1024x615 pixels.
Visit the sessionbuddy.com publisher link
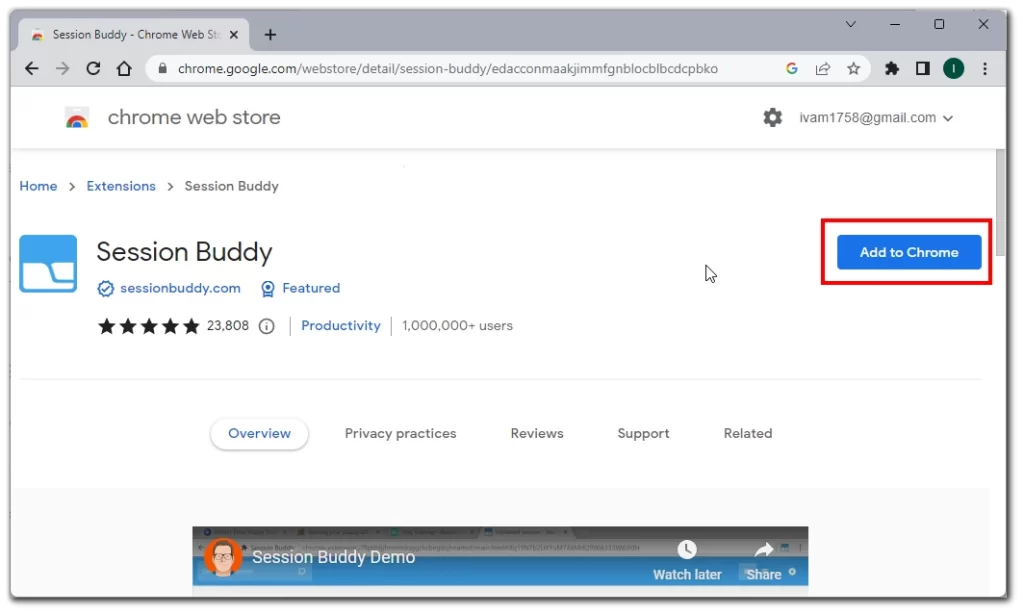click(180, 289)
